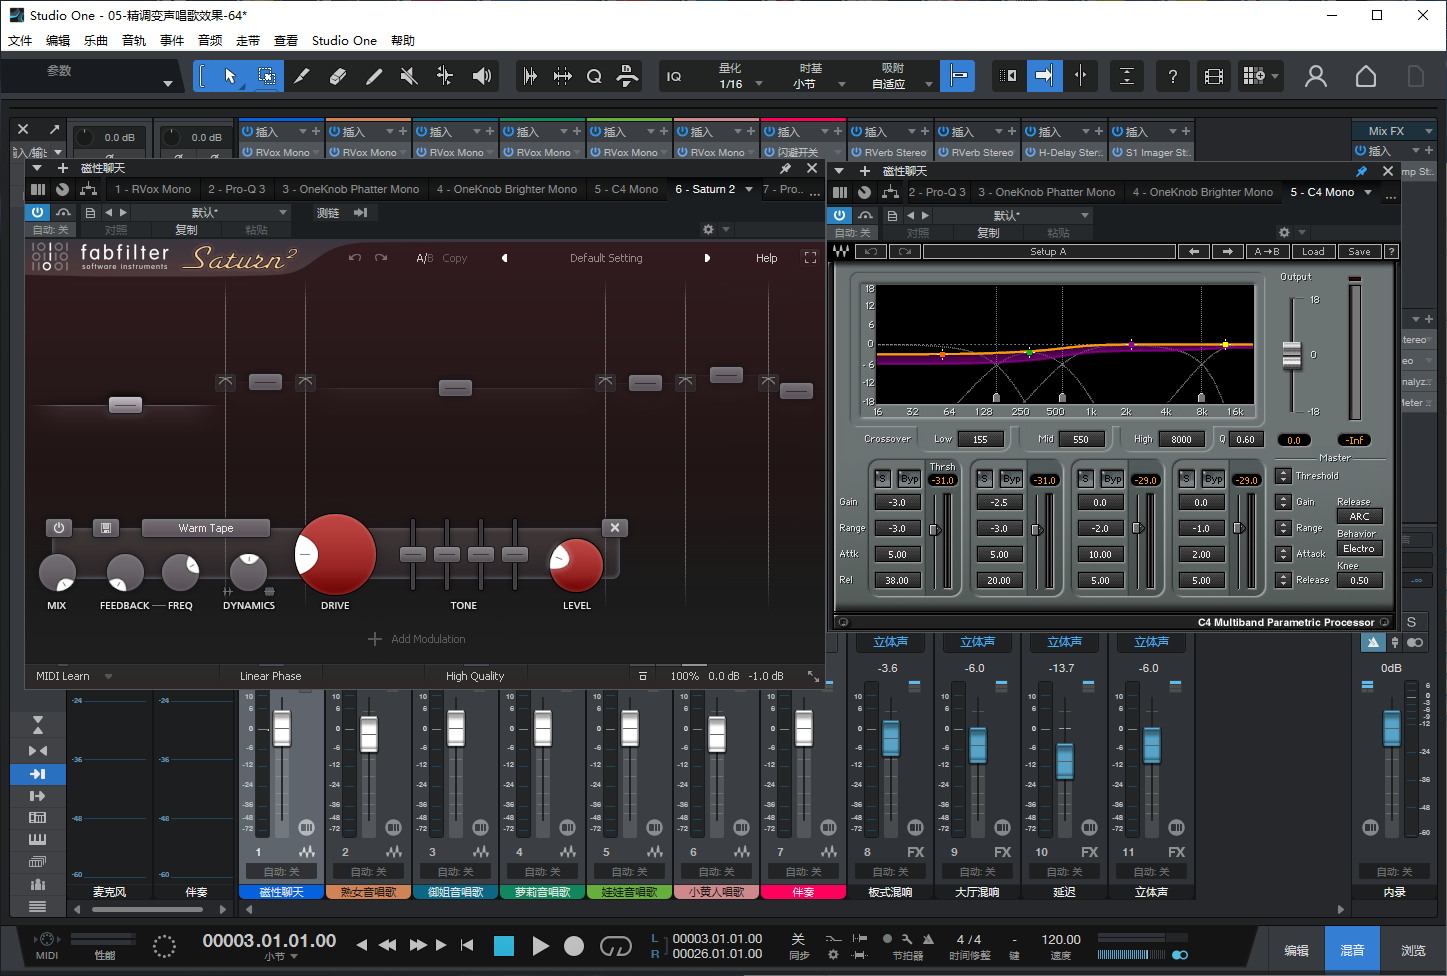Select the Eraser tool

point(338,76)
